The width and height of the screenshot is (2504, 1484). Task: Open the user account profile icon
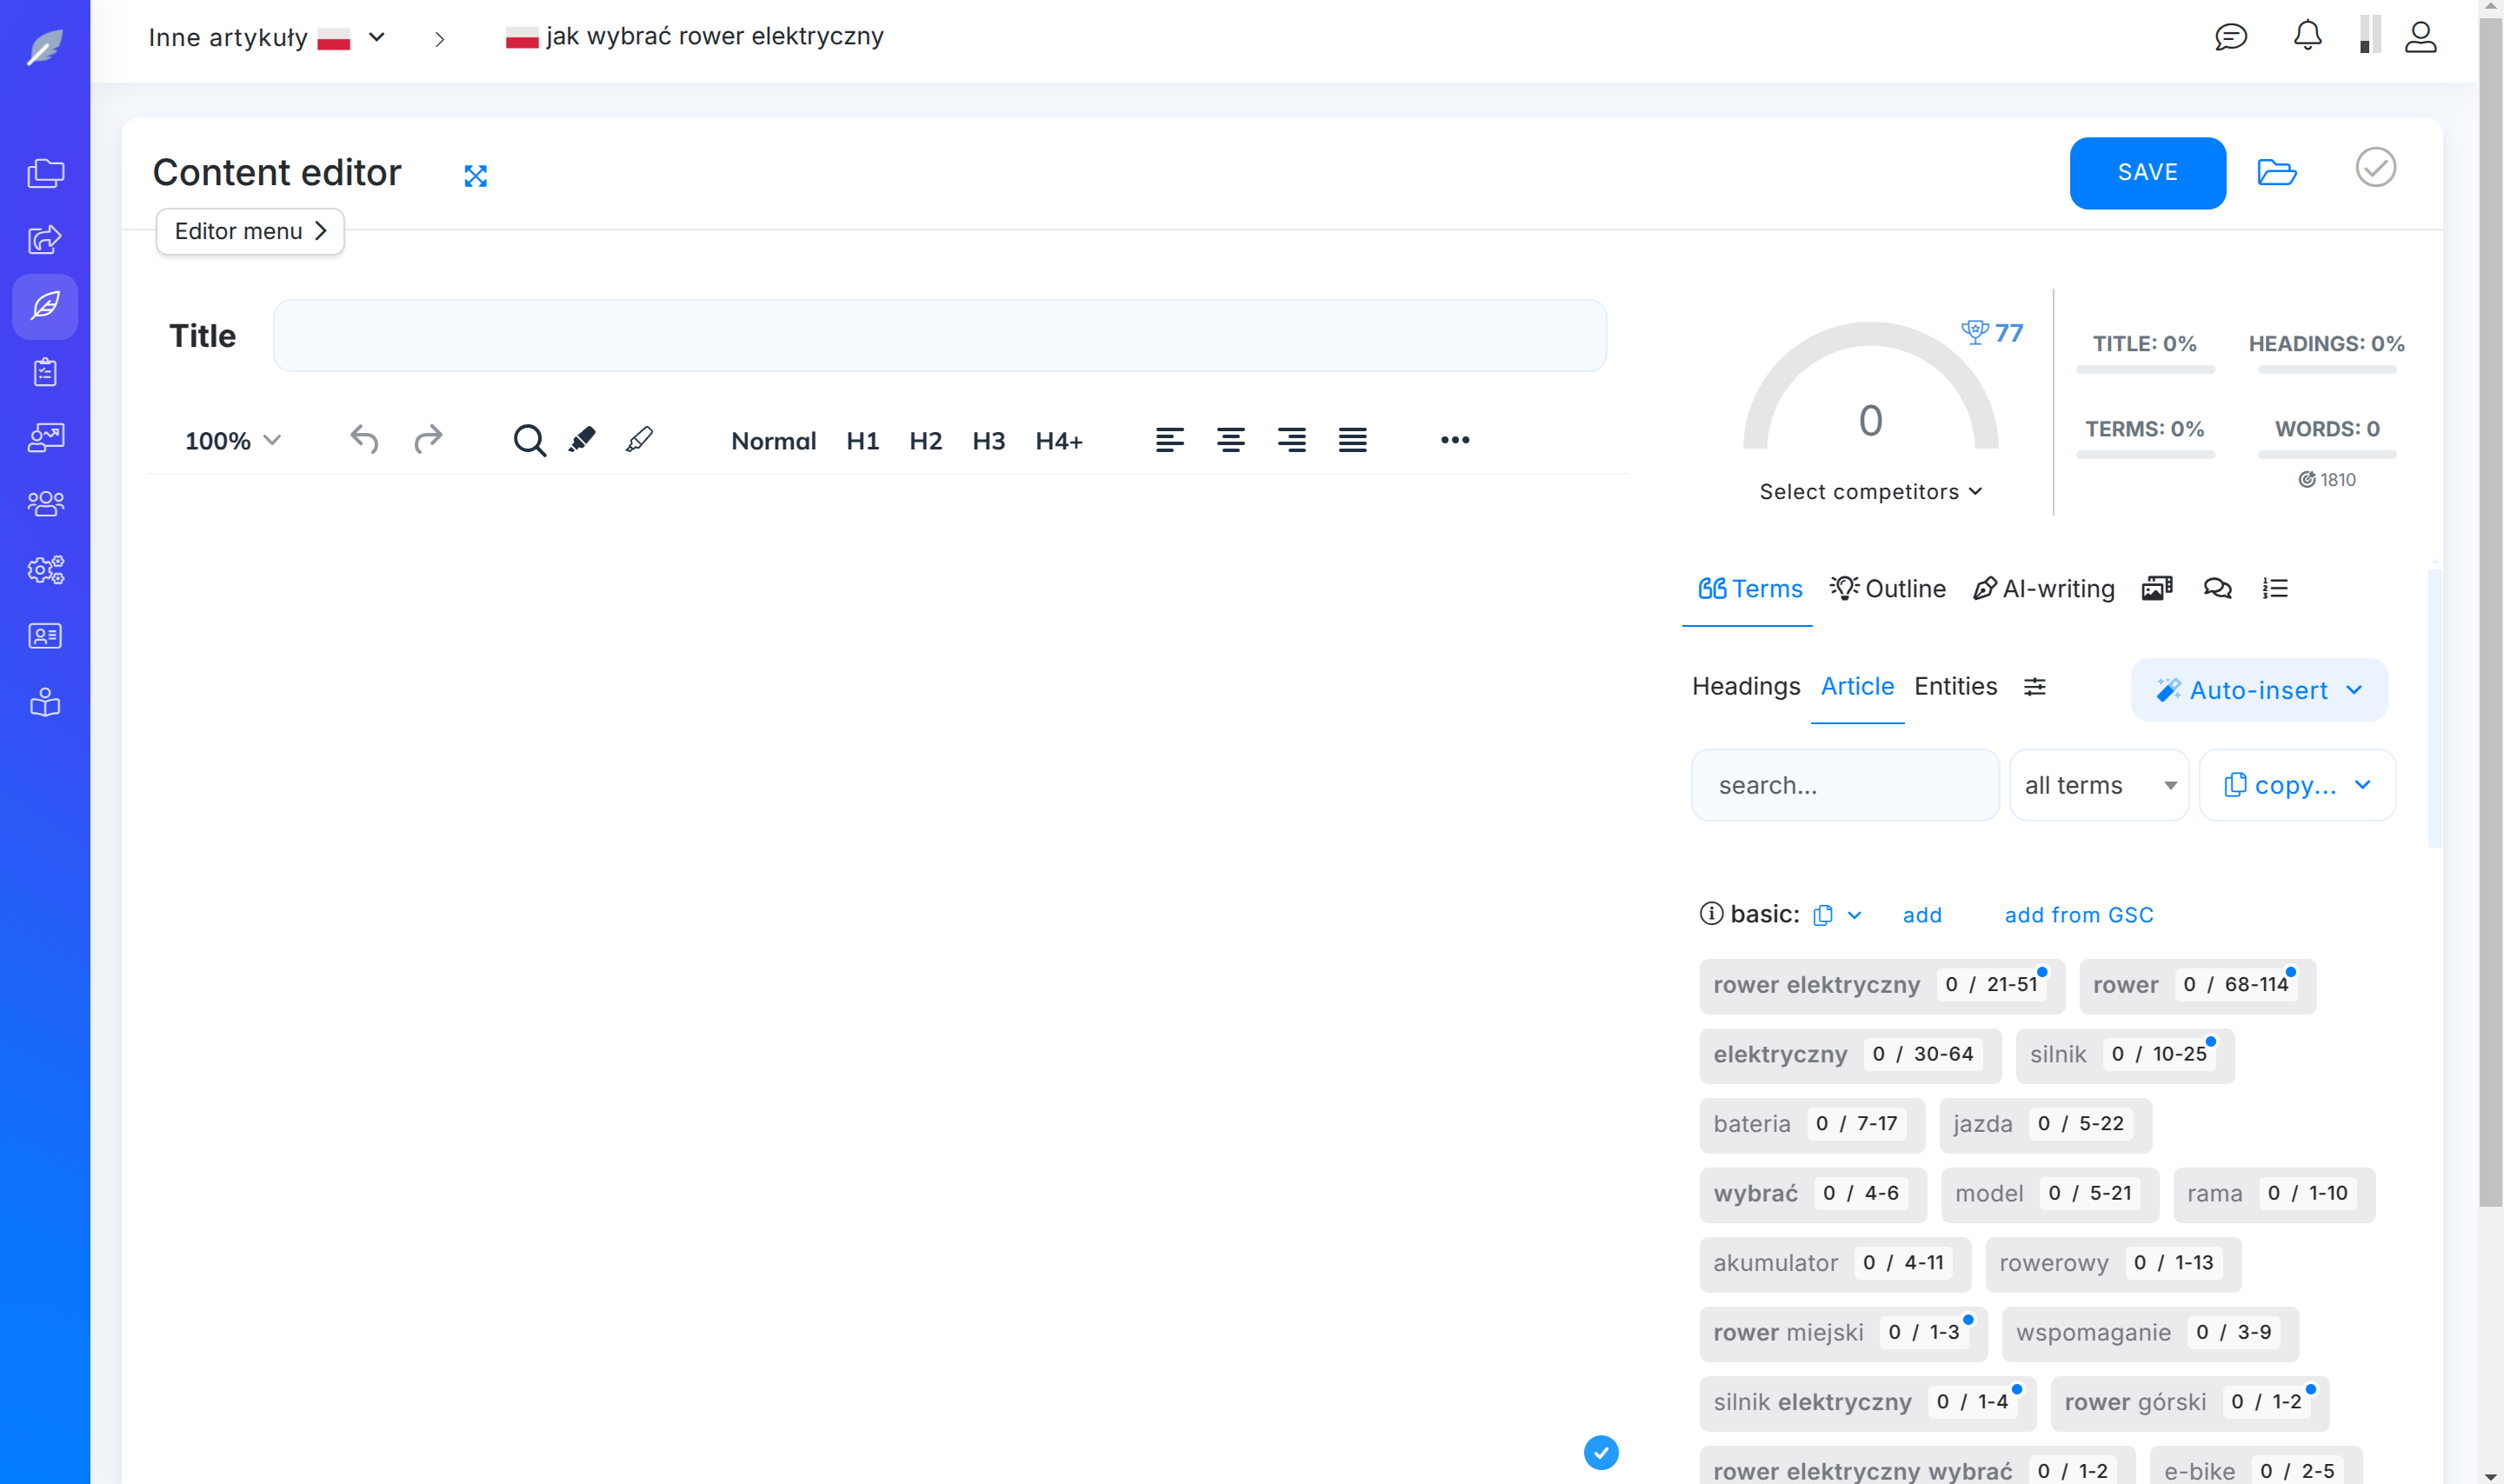(2421, 37)
